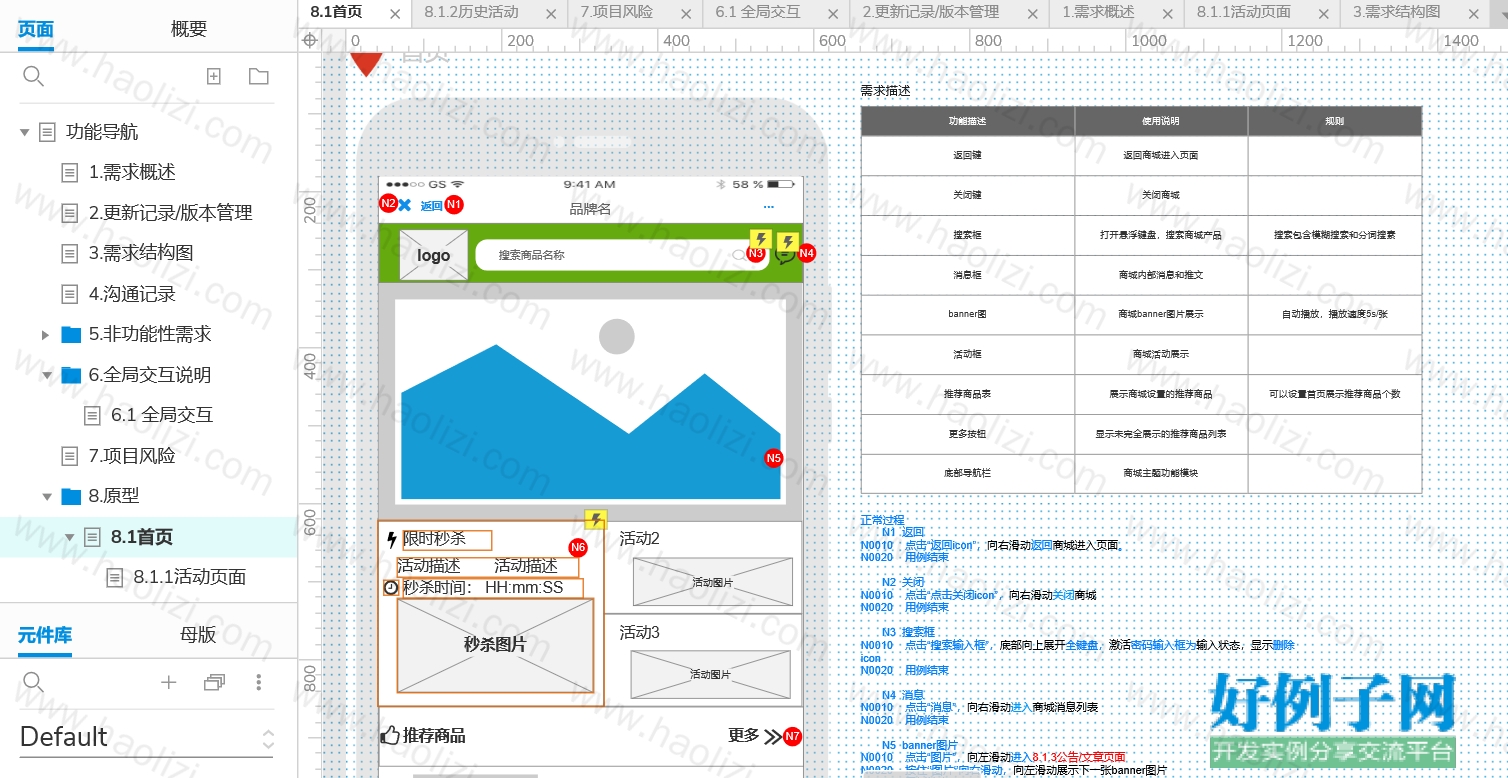Open the 母版 masters panel tab

(198, 634)
